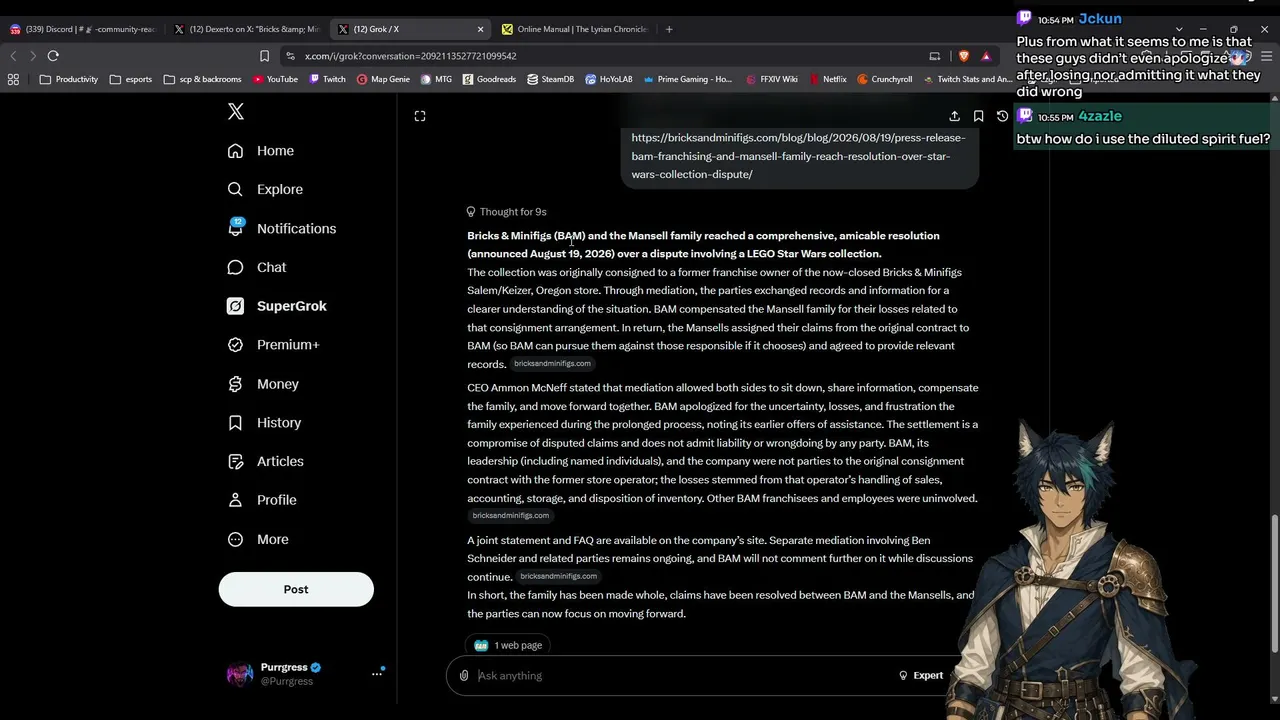This screenshot has height=720, width=1280.
Task: Open a new browser tab
Action: 669,29
